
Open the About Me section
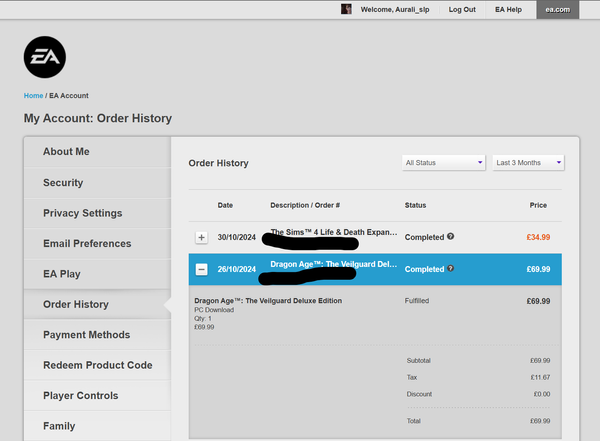point(97,152)
